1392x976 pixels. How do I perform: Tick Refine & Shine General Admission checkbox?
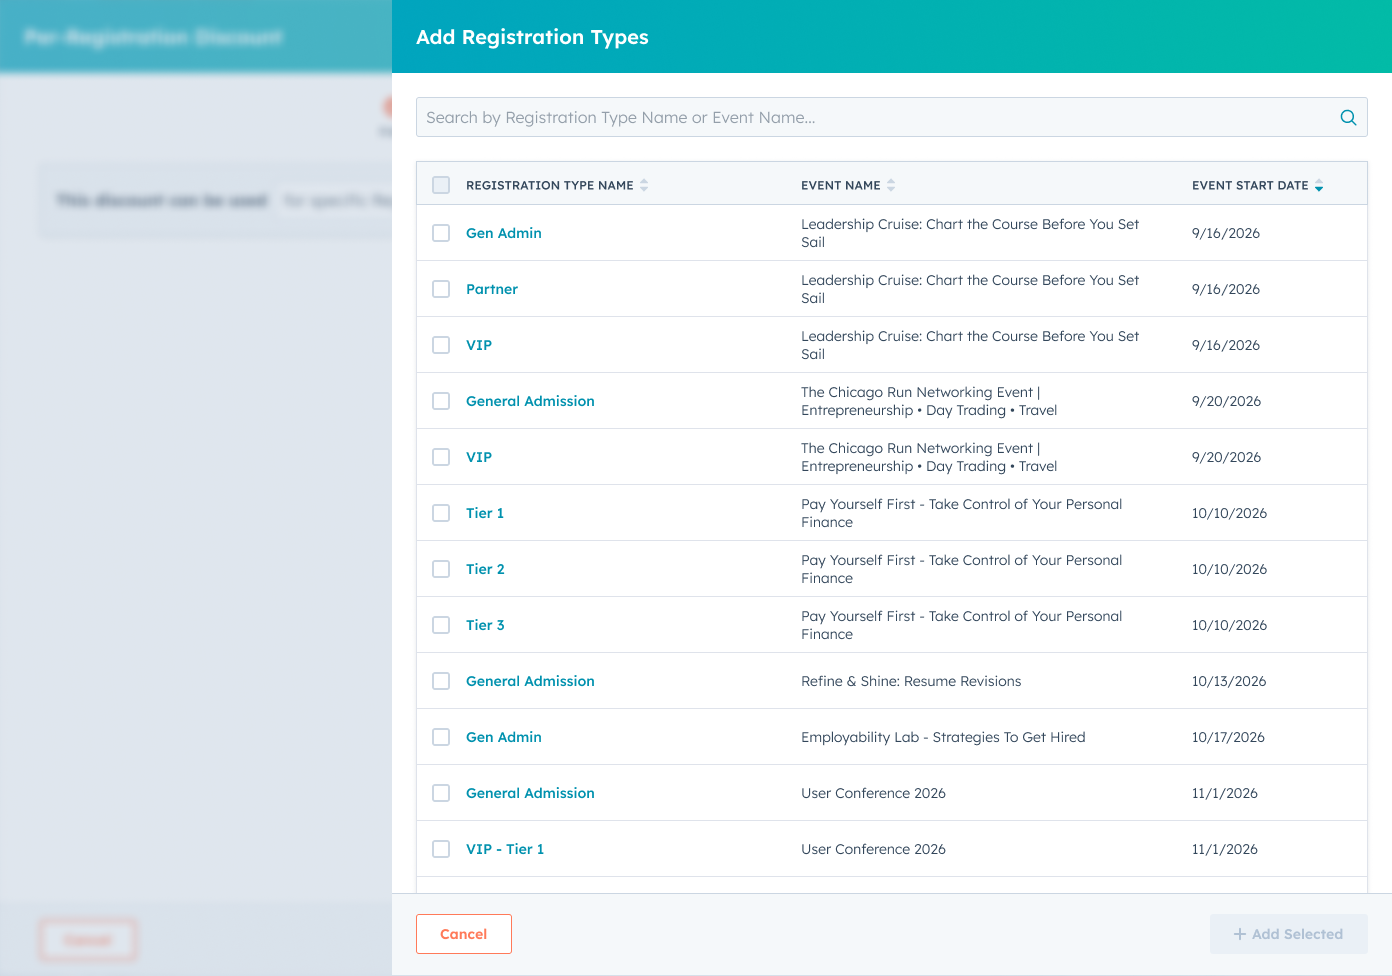click(x=441, y=681)
